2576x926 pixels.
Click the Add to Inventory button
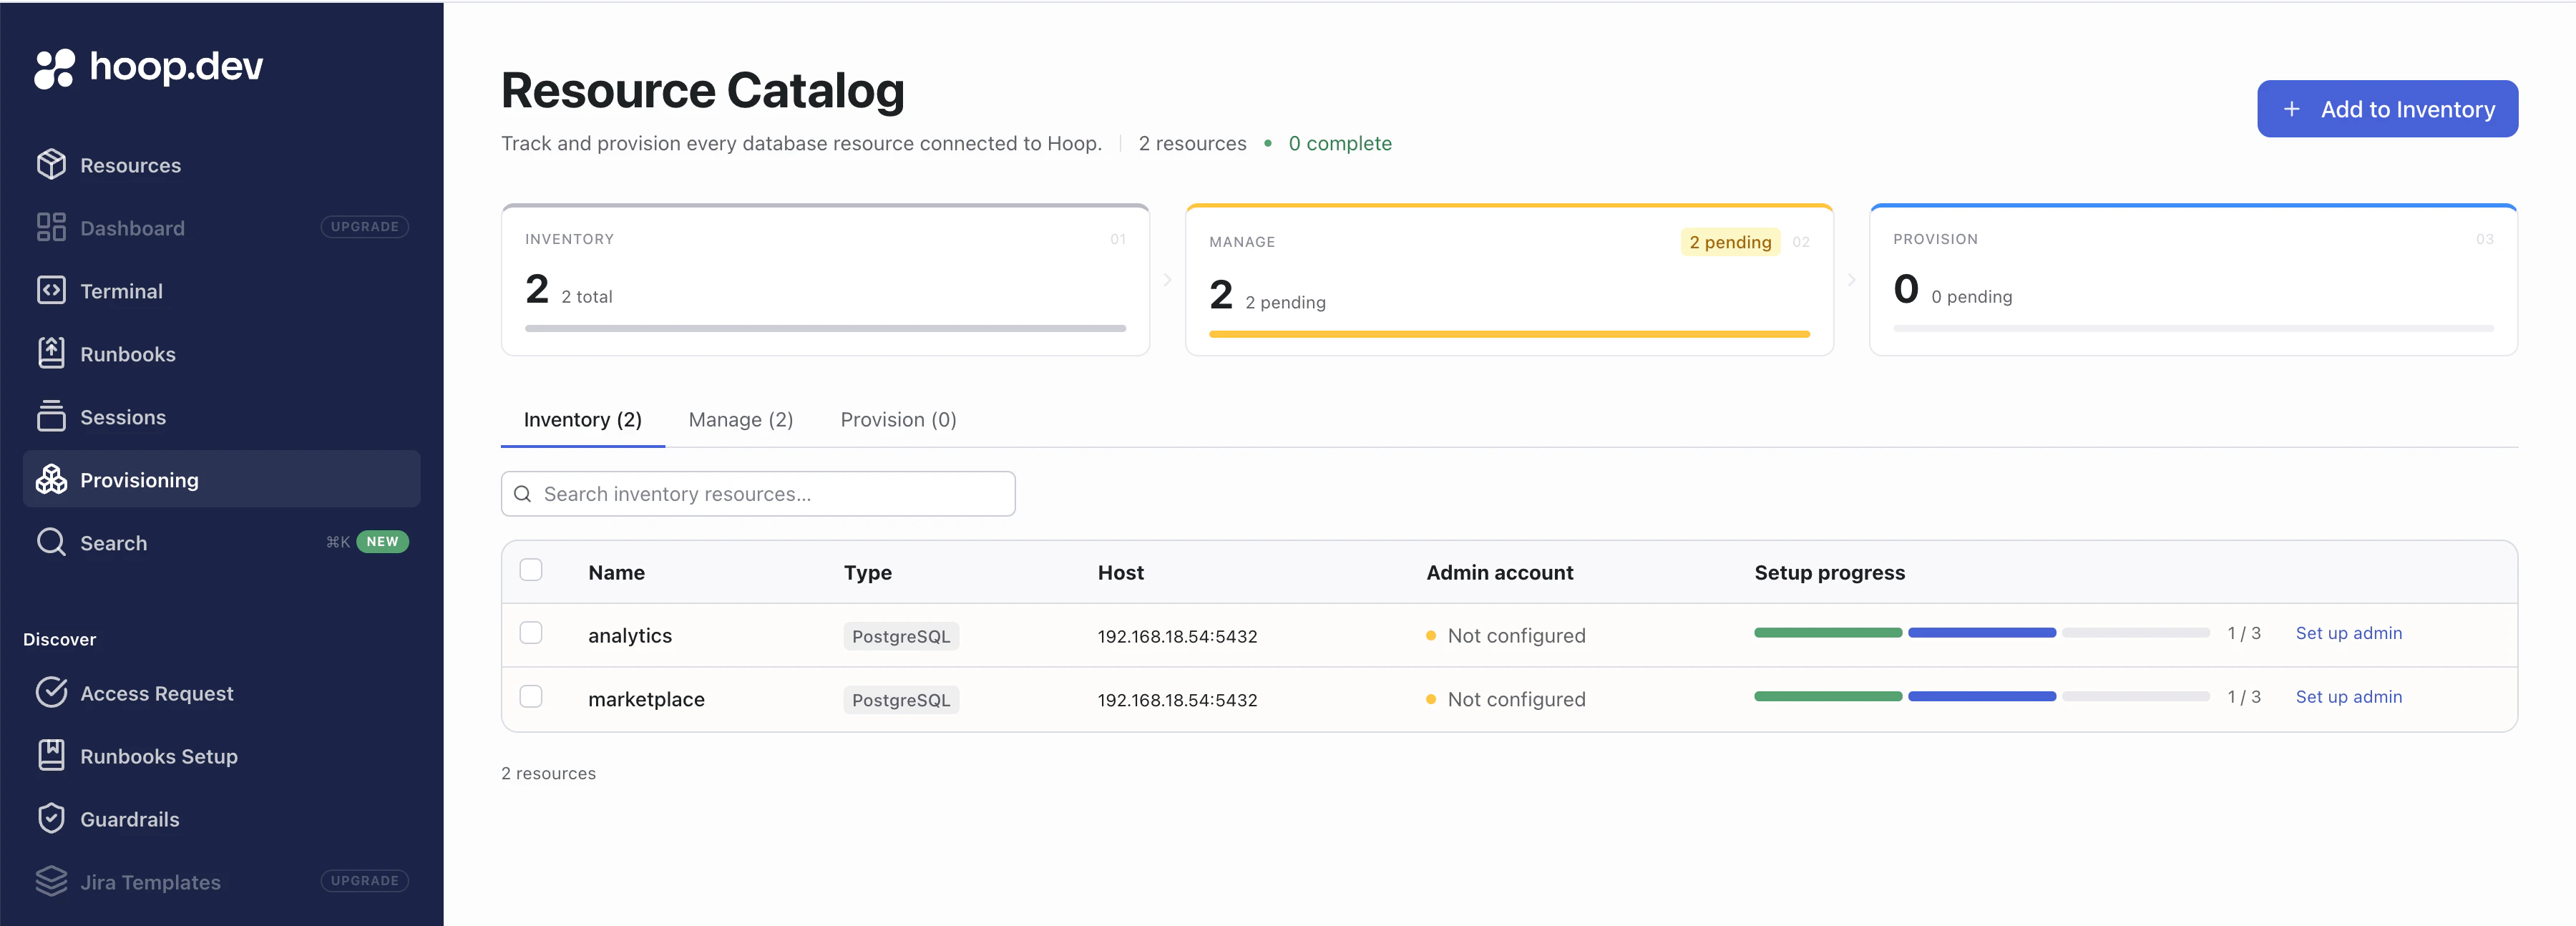point(2387,109)
